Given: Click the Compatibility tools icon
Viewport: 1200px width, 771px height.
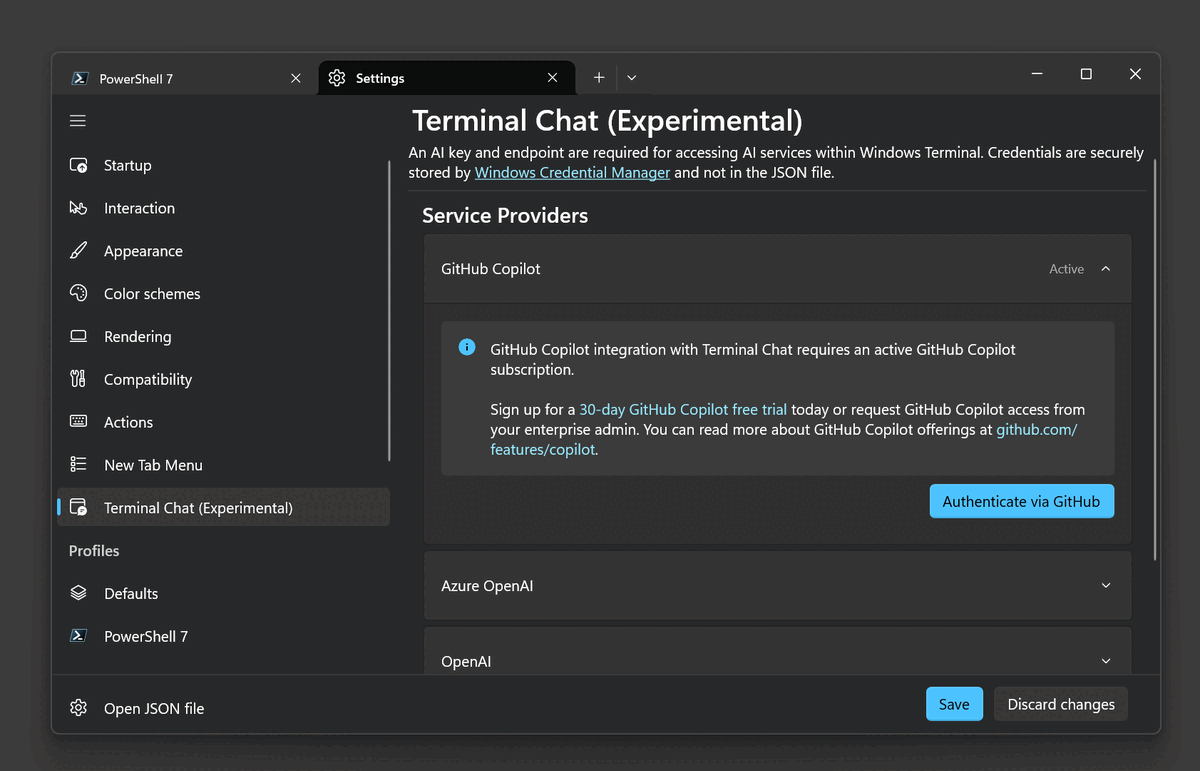Looking at the screenshot, I should pyautogui.click(x=78, y=380).
